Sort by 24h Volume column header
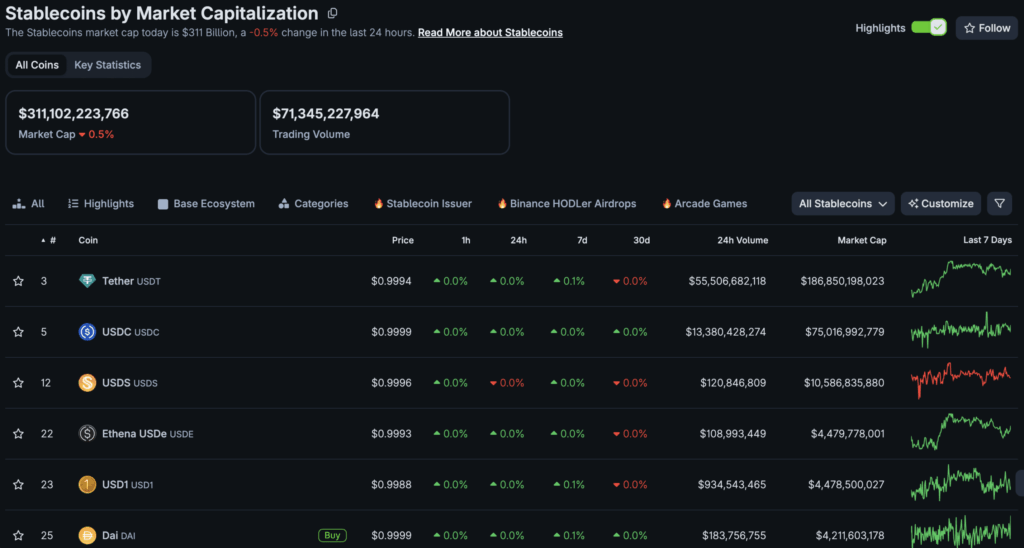Screen dimensions: 1024x548 pos(743,240)
